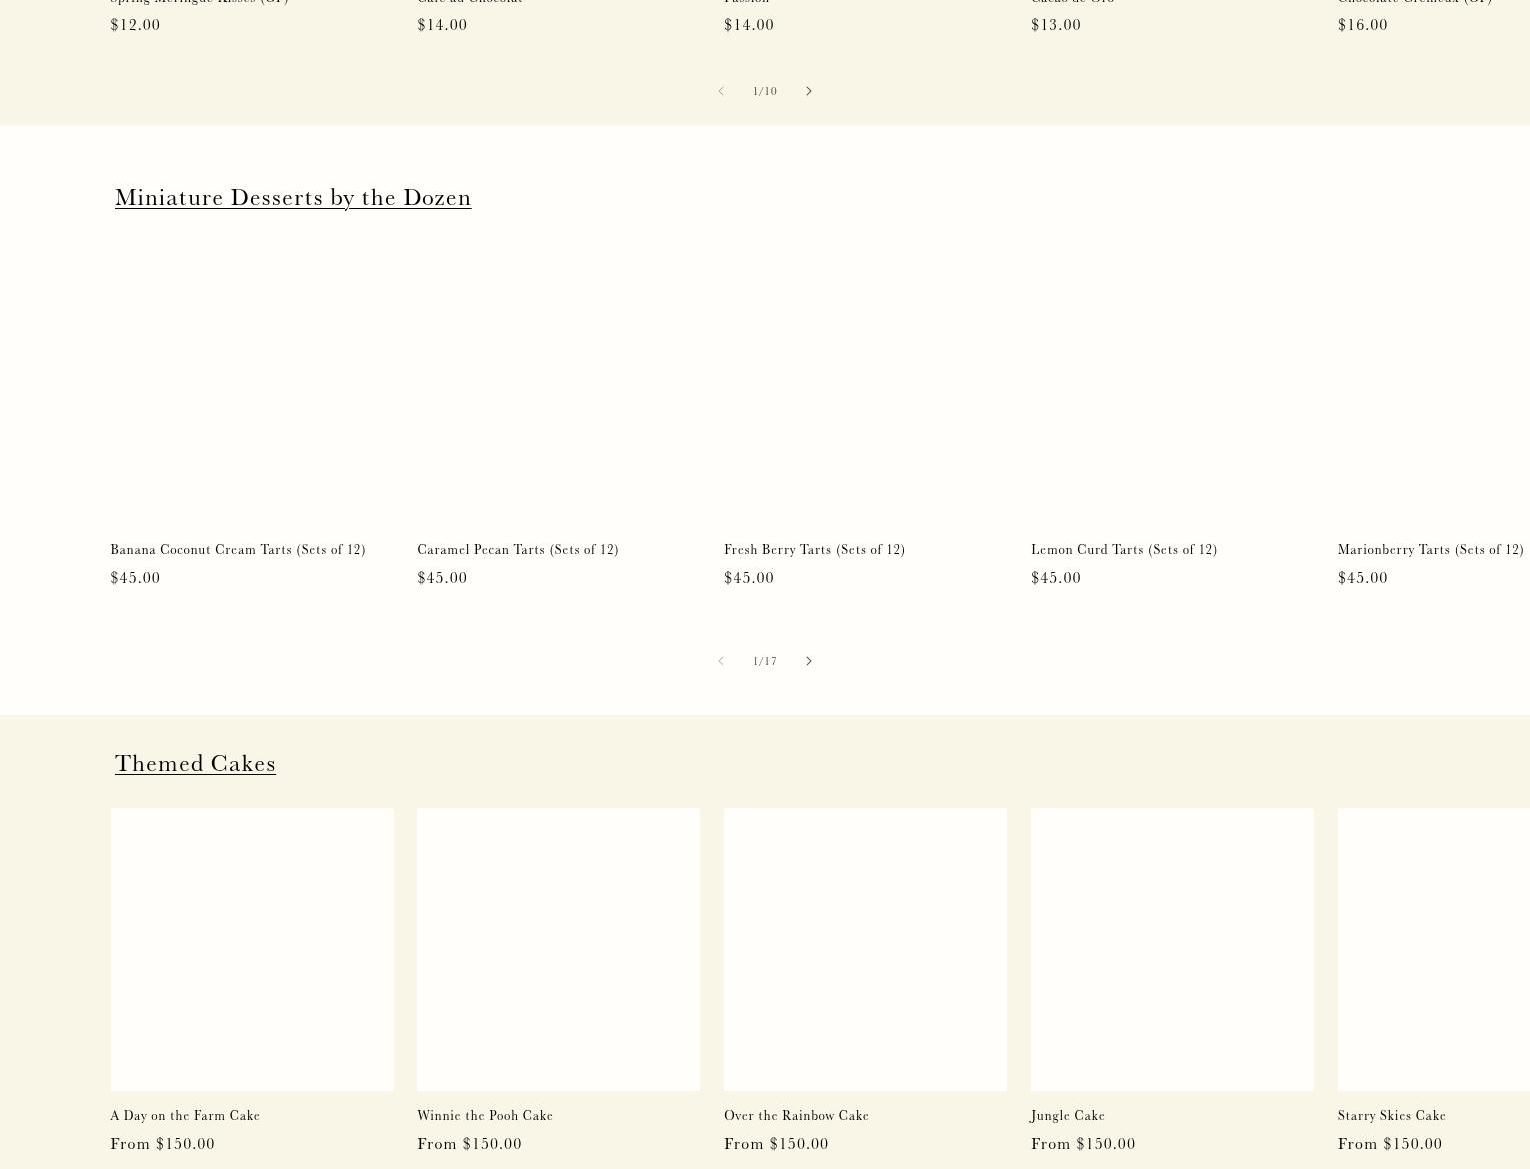Open Banana Coconut Cream Tarts product
1530x1169 pixels.
tap(237, 549)
